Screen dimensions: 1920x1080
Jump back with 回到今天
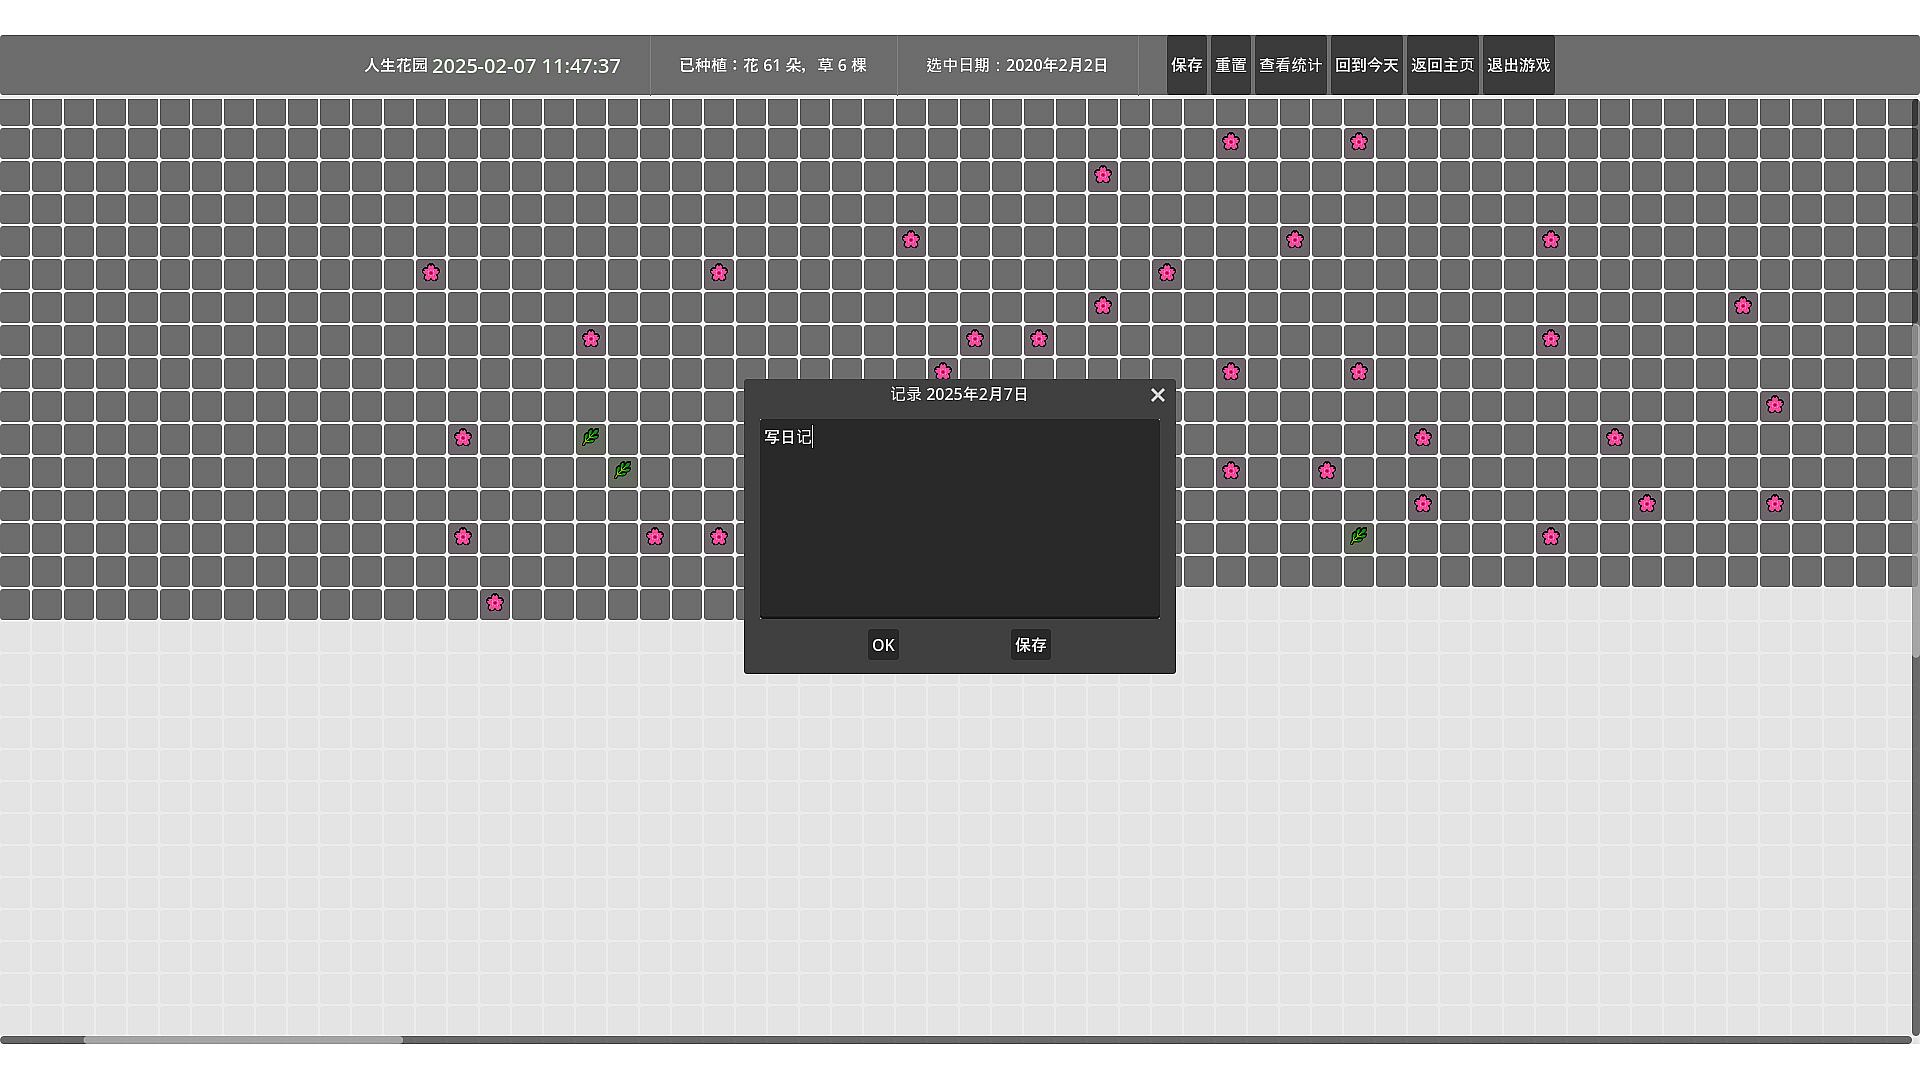1366,65
